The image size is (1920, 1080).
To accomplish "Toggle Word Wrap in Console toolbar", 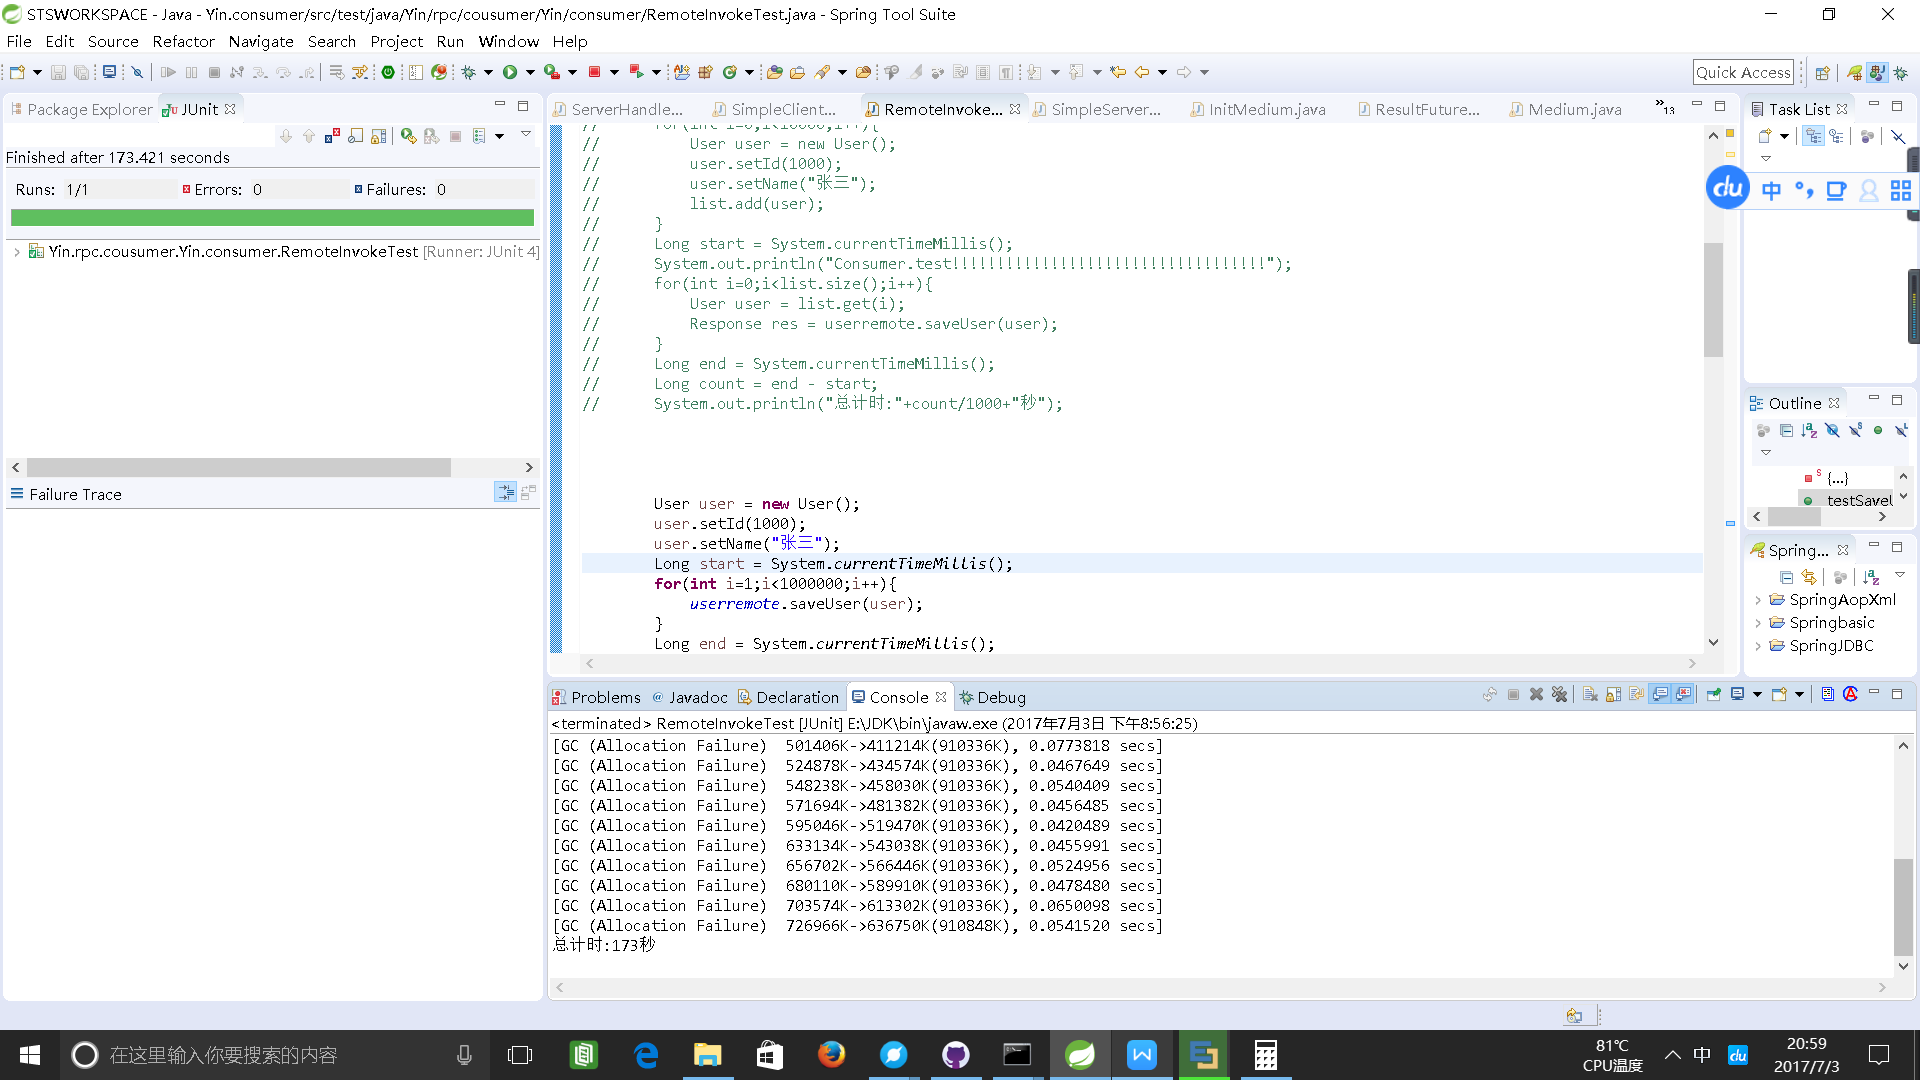I will [1636, 695].
